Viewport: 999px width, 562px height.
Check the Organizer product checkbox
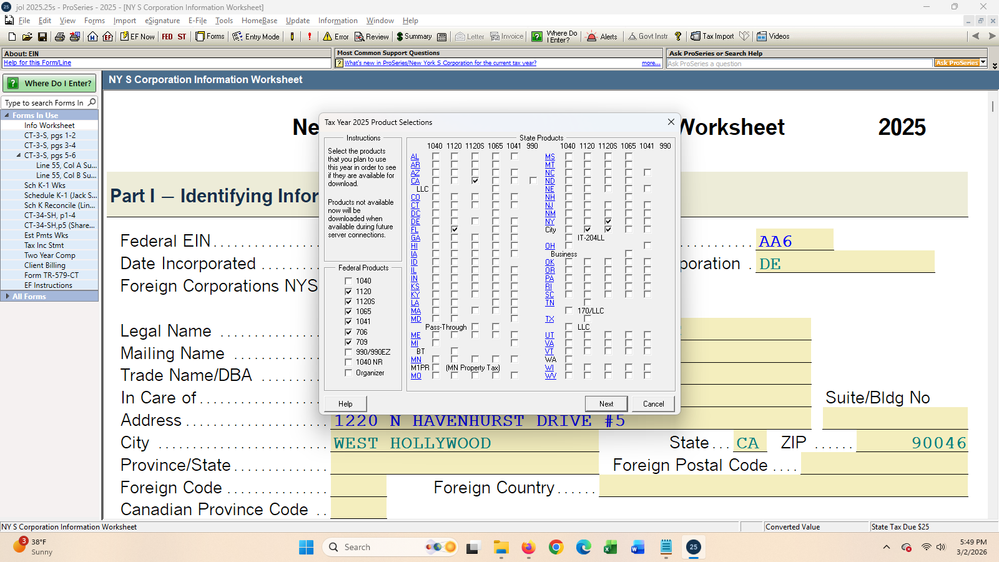(348, 372)
